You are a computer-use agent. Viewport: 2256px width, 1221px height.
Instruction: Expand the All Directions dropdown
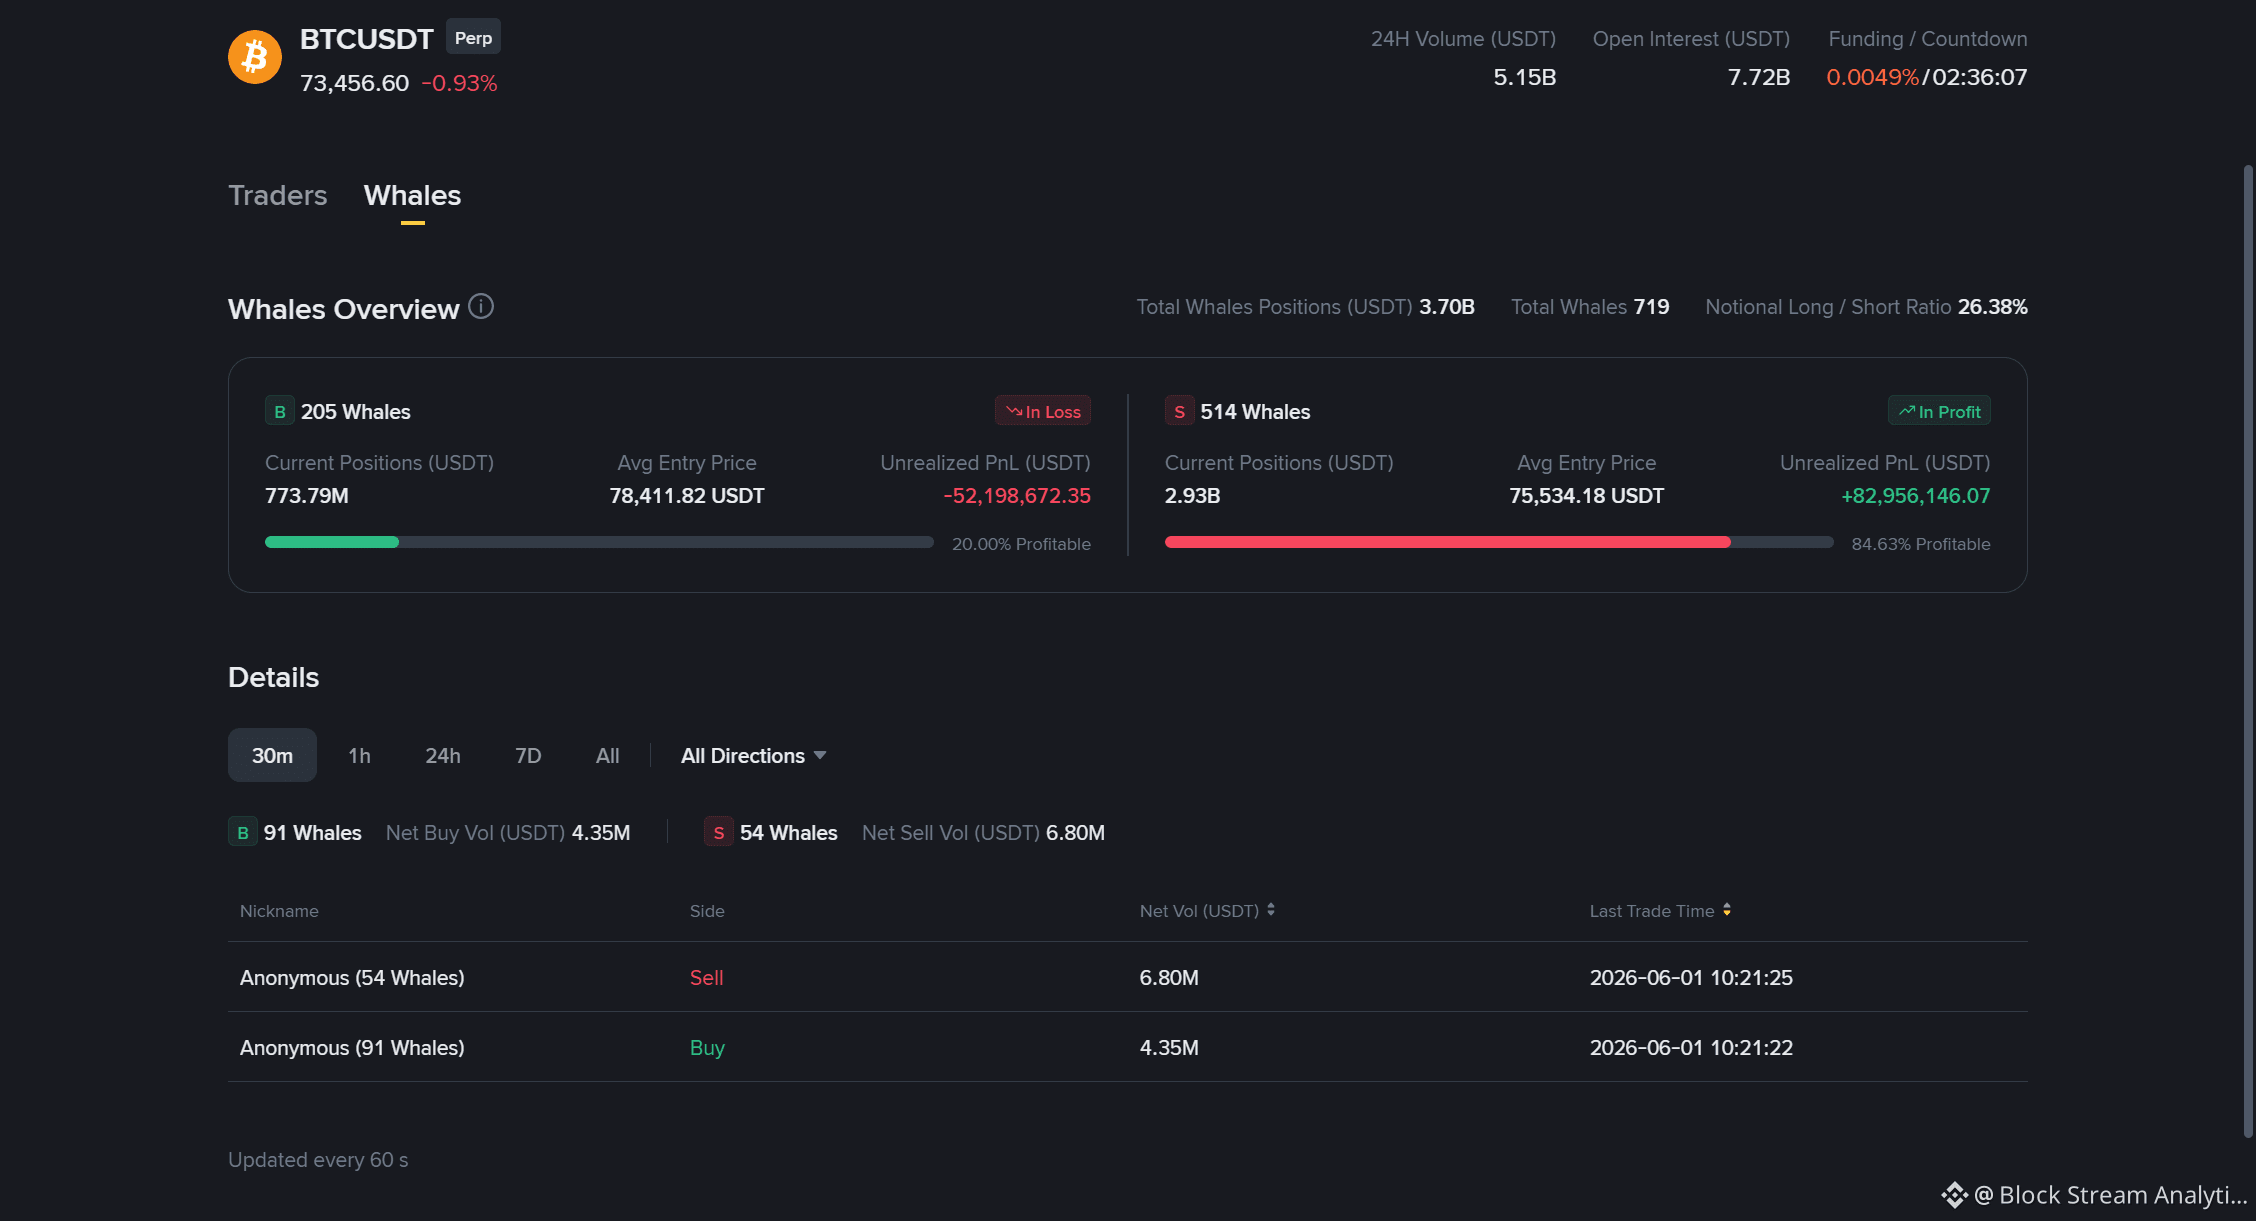click(x=753, y=755)
